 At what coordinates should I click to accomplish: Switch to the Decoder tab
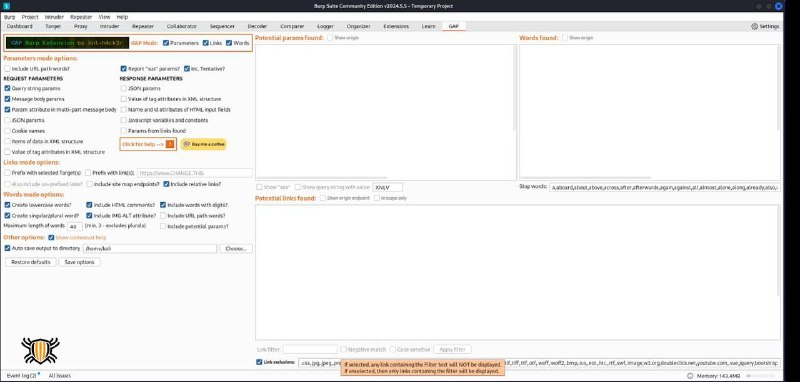(257, 26)
